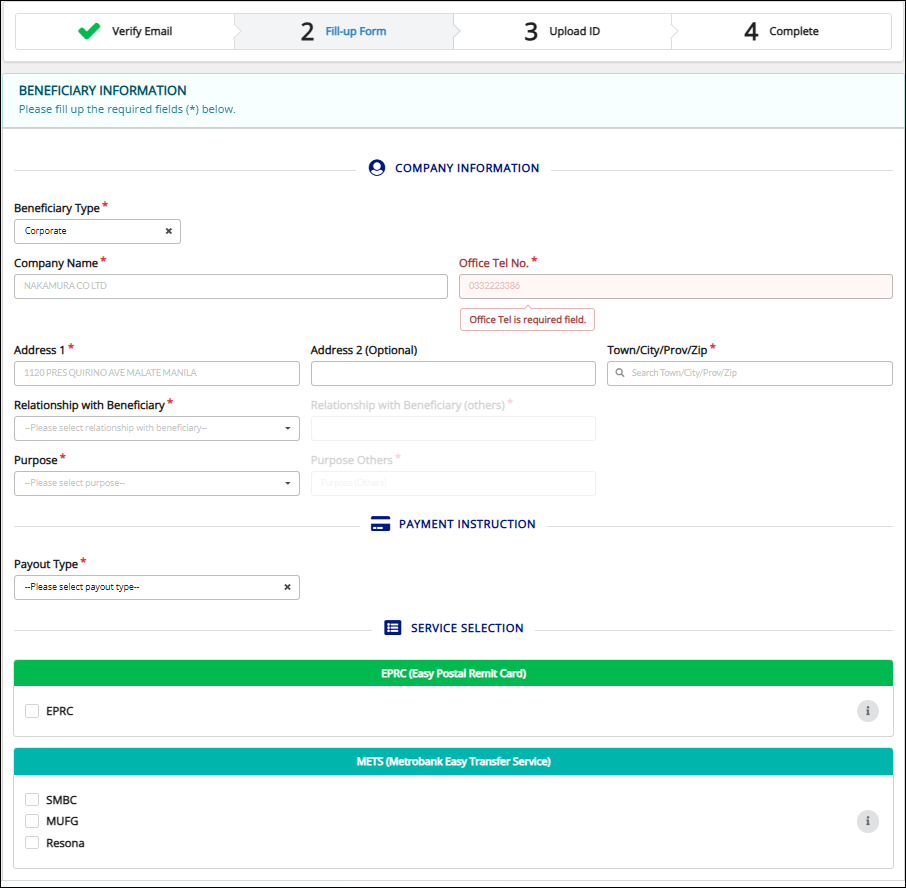Open Relationship with Beneficiary dropdown
Viewport: 906px width, 888px height.
coord(157,428)
